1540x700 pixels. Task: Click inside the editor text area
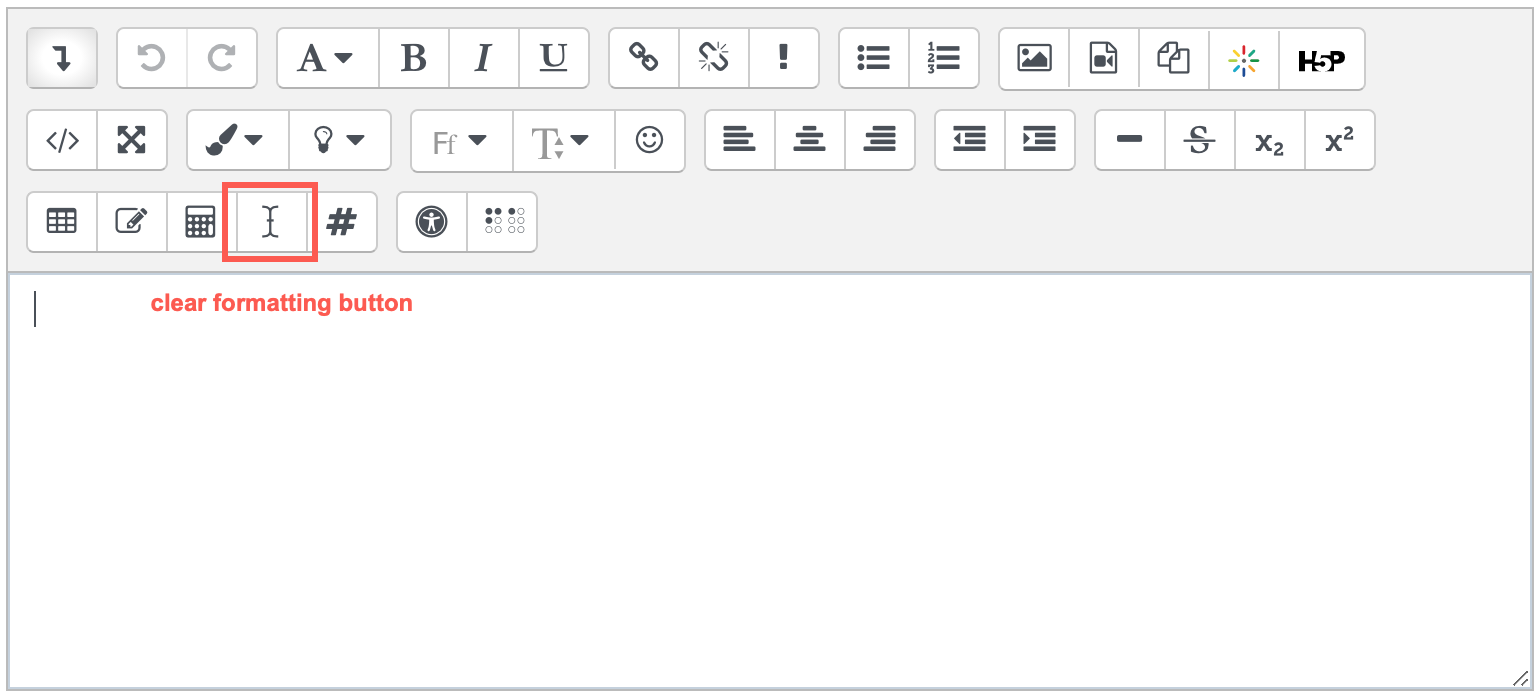[x=770, y=480]
